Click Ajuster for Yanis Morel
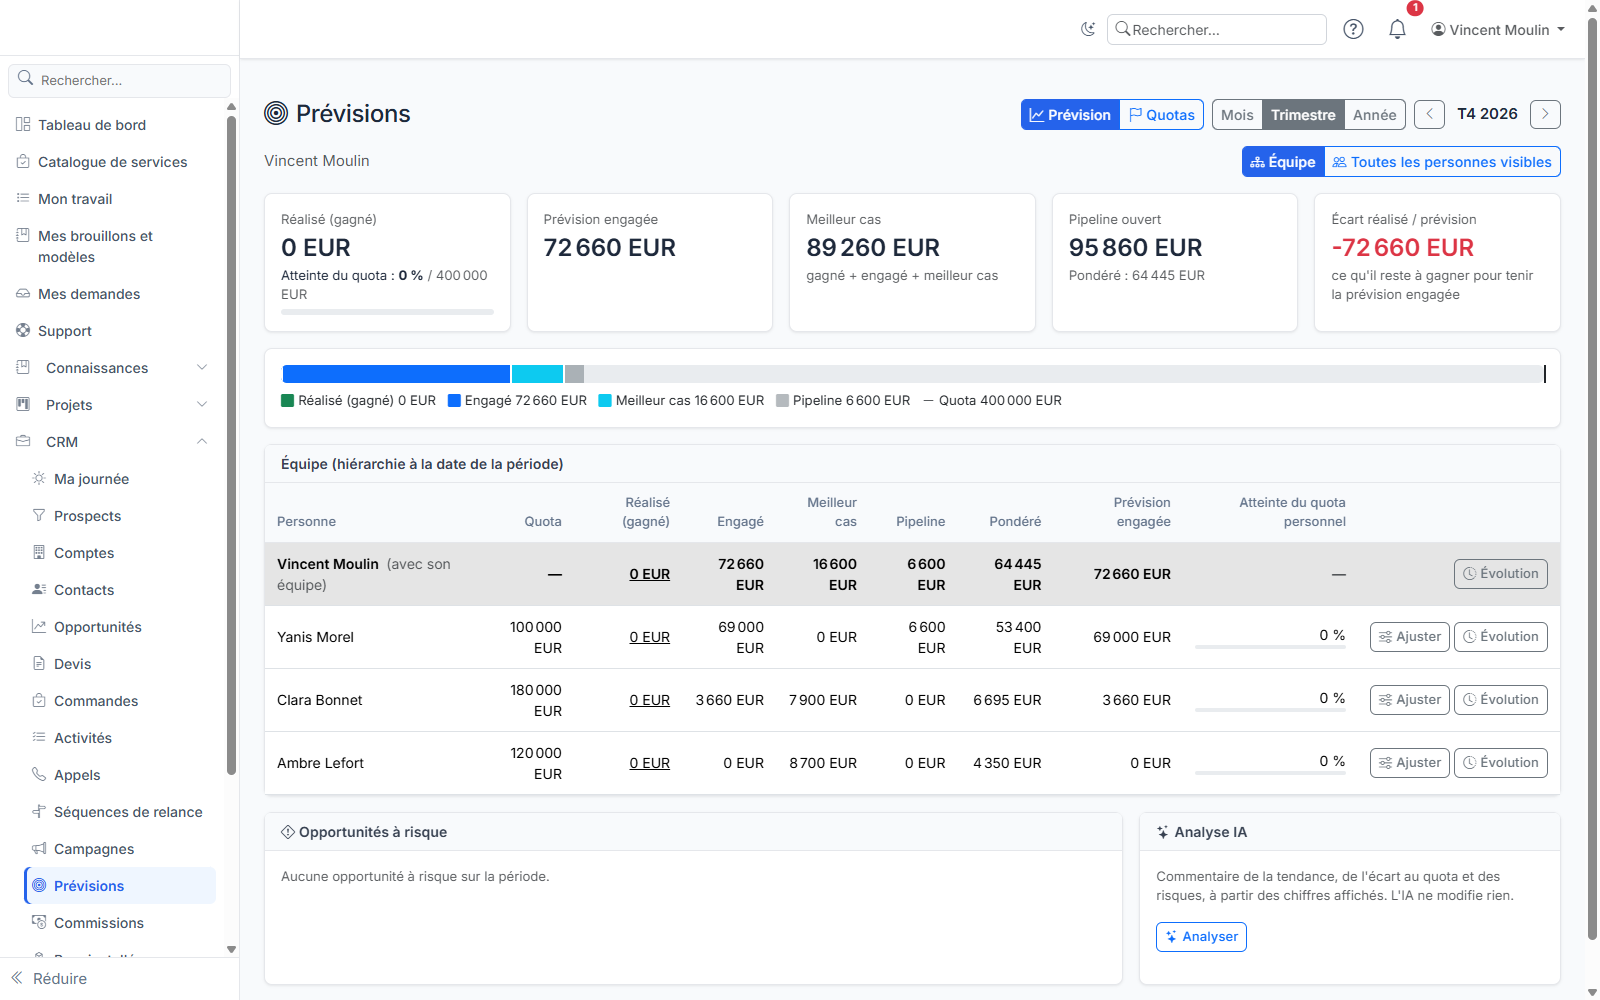1600x1000 pixels. tap(1409, 637)
